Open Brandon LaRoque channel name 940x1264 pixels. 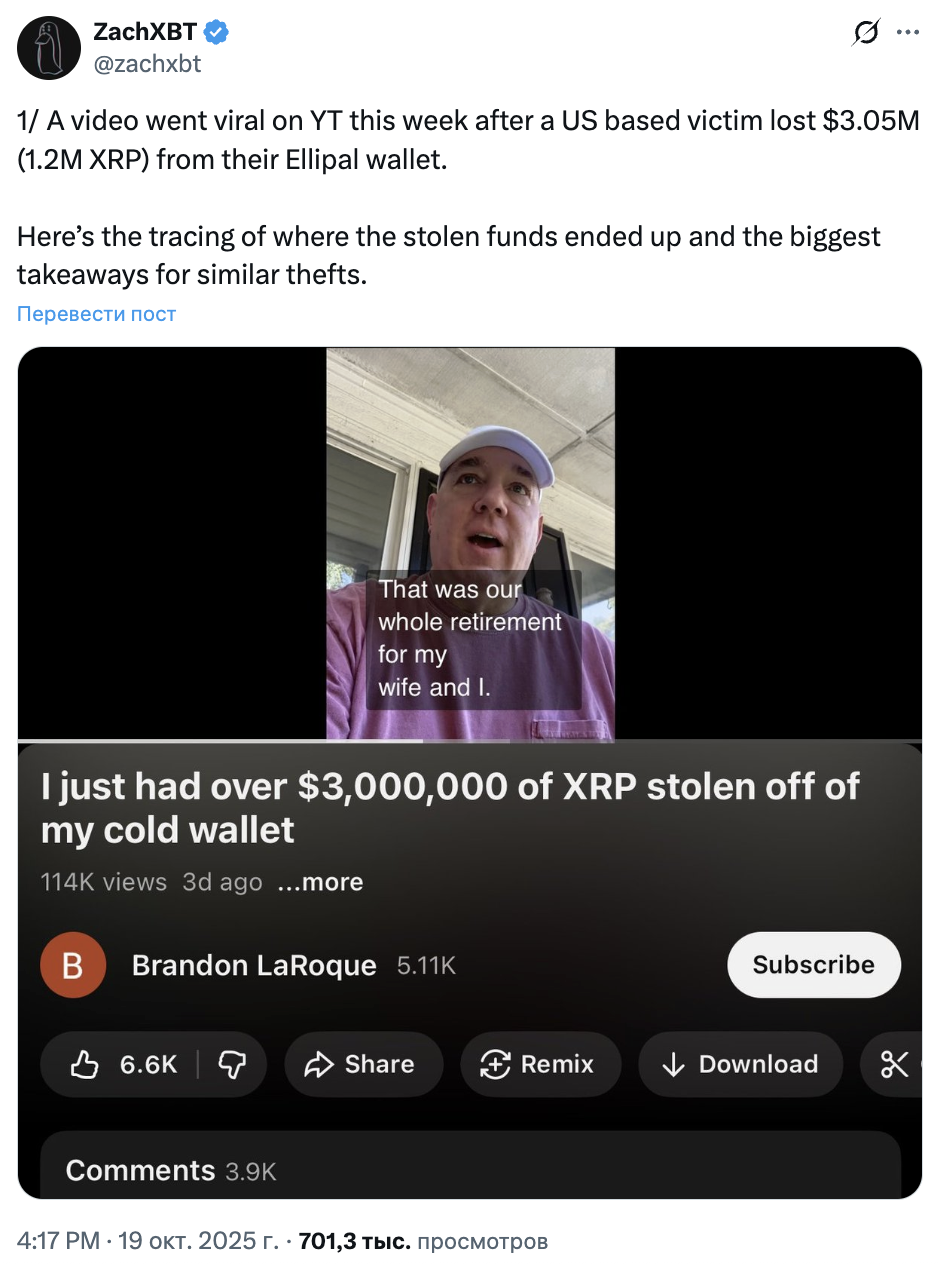pos(254,965)
